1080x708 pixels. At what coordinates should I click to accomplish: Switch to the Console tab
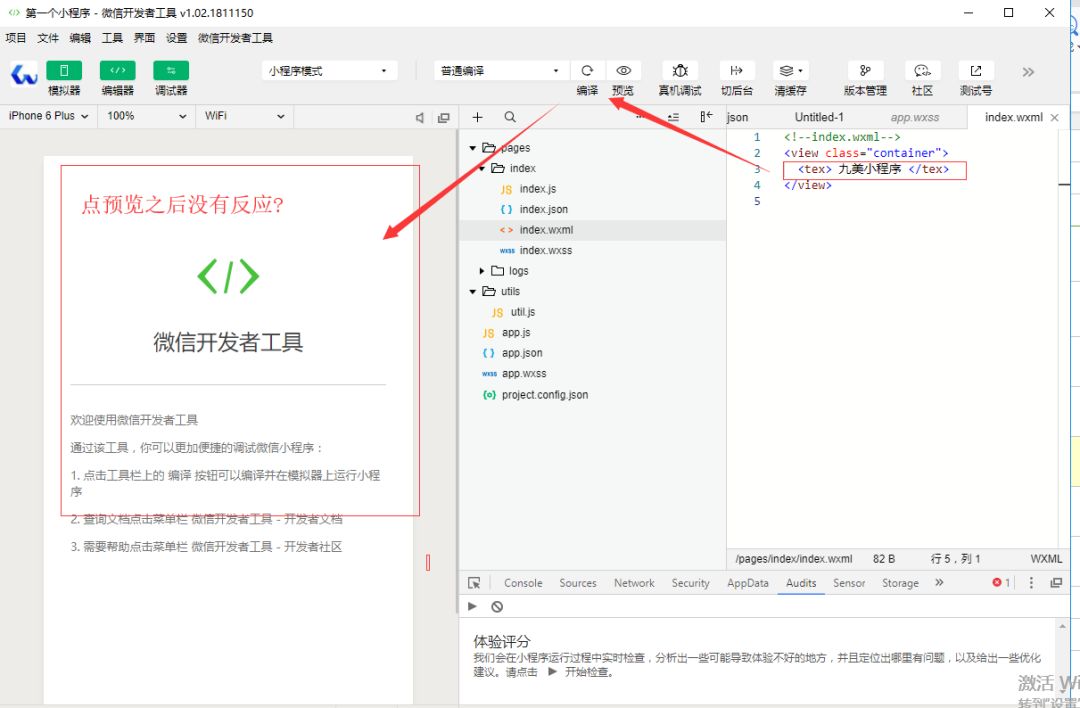523,583
